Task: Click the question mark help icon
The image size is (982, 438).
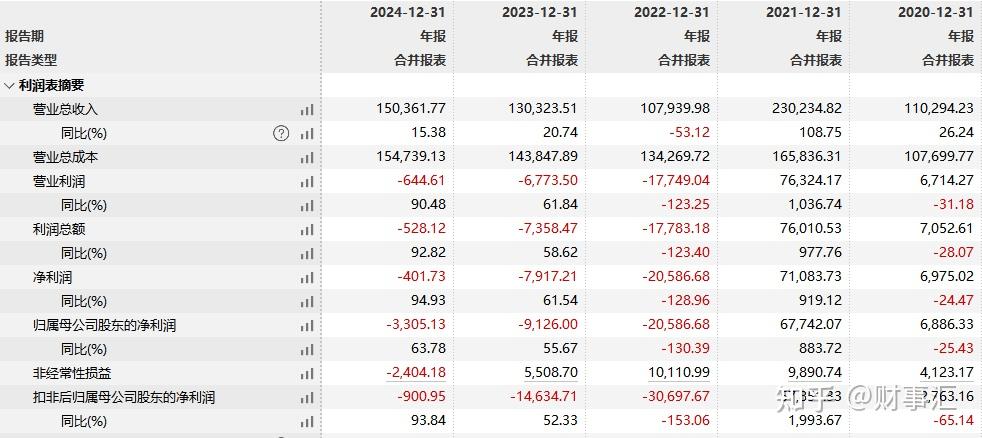Action: [281, 133]
